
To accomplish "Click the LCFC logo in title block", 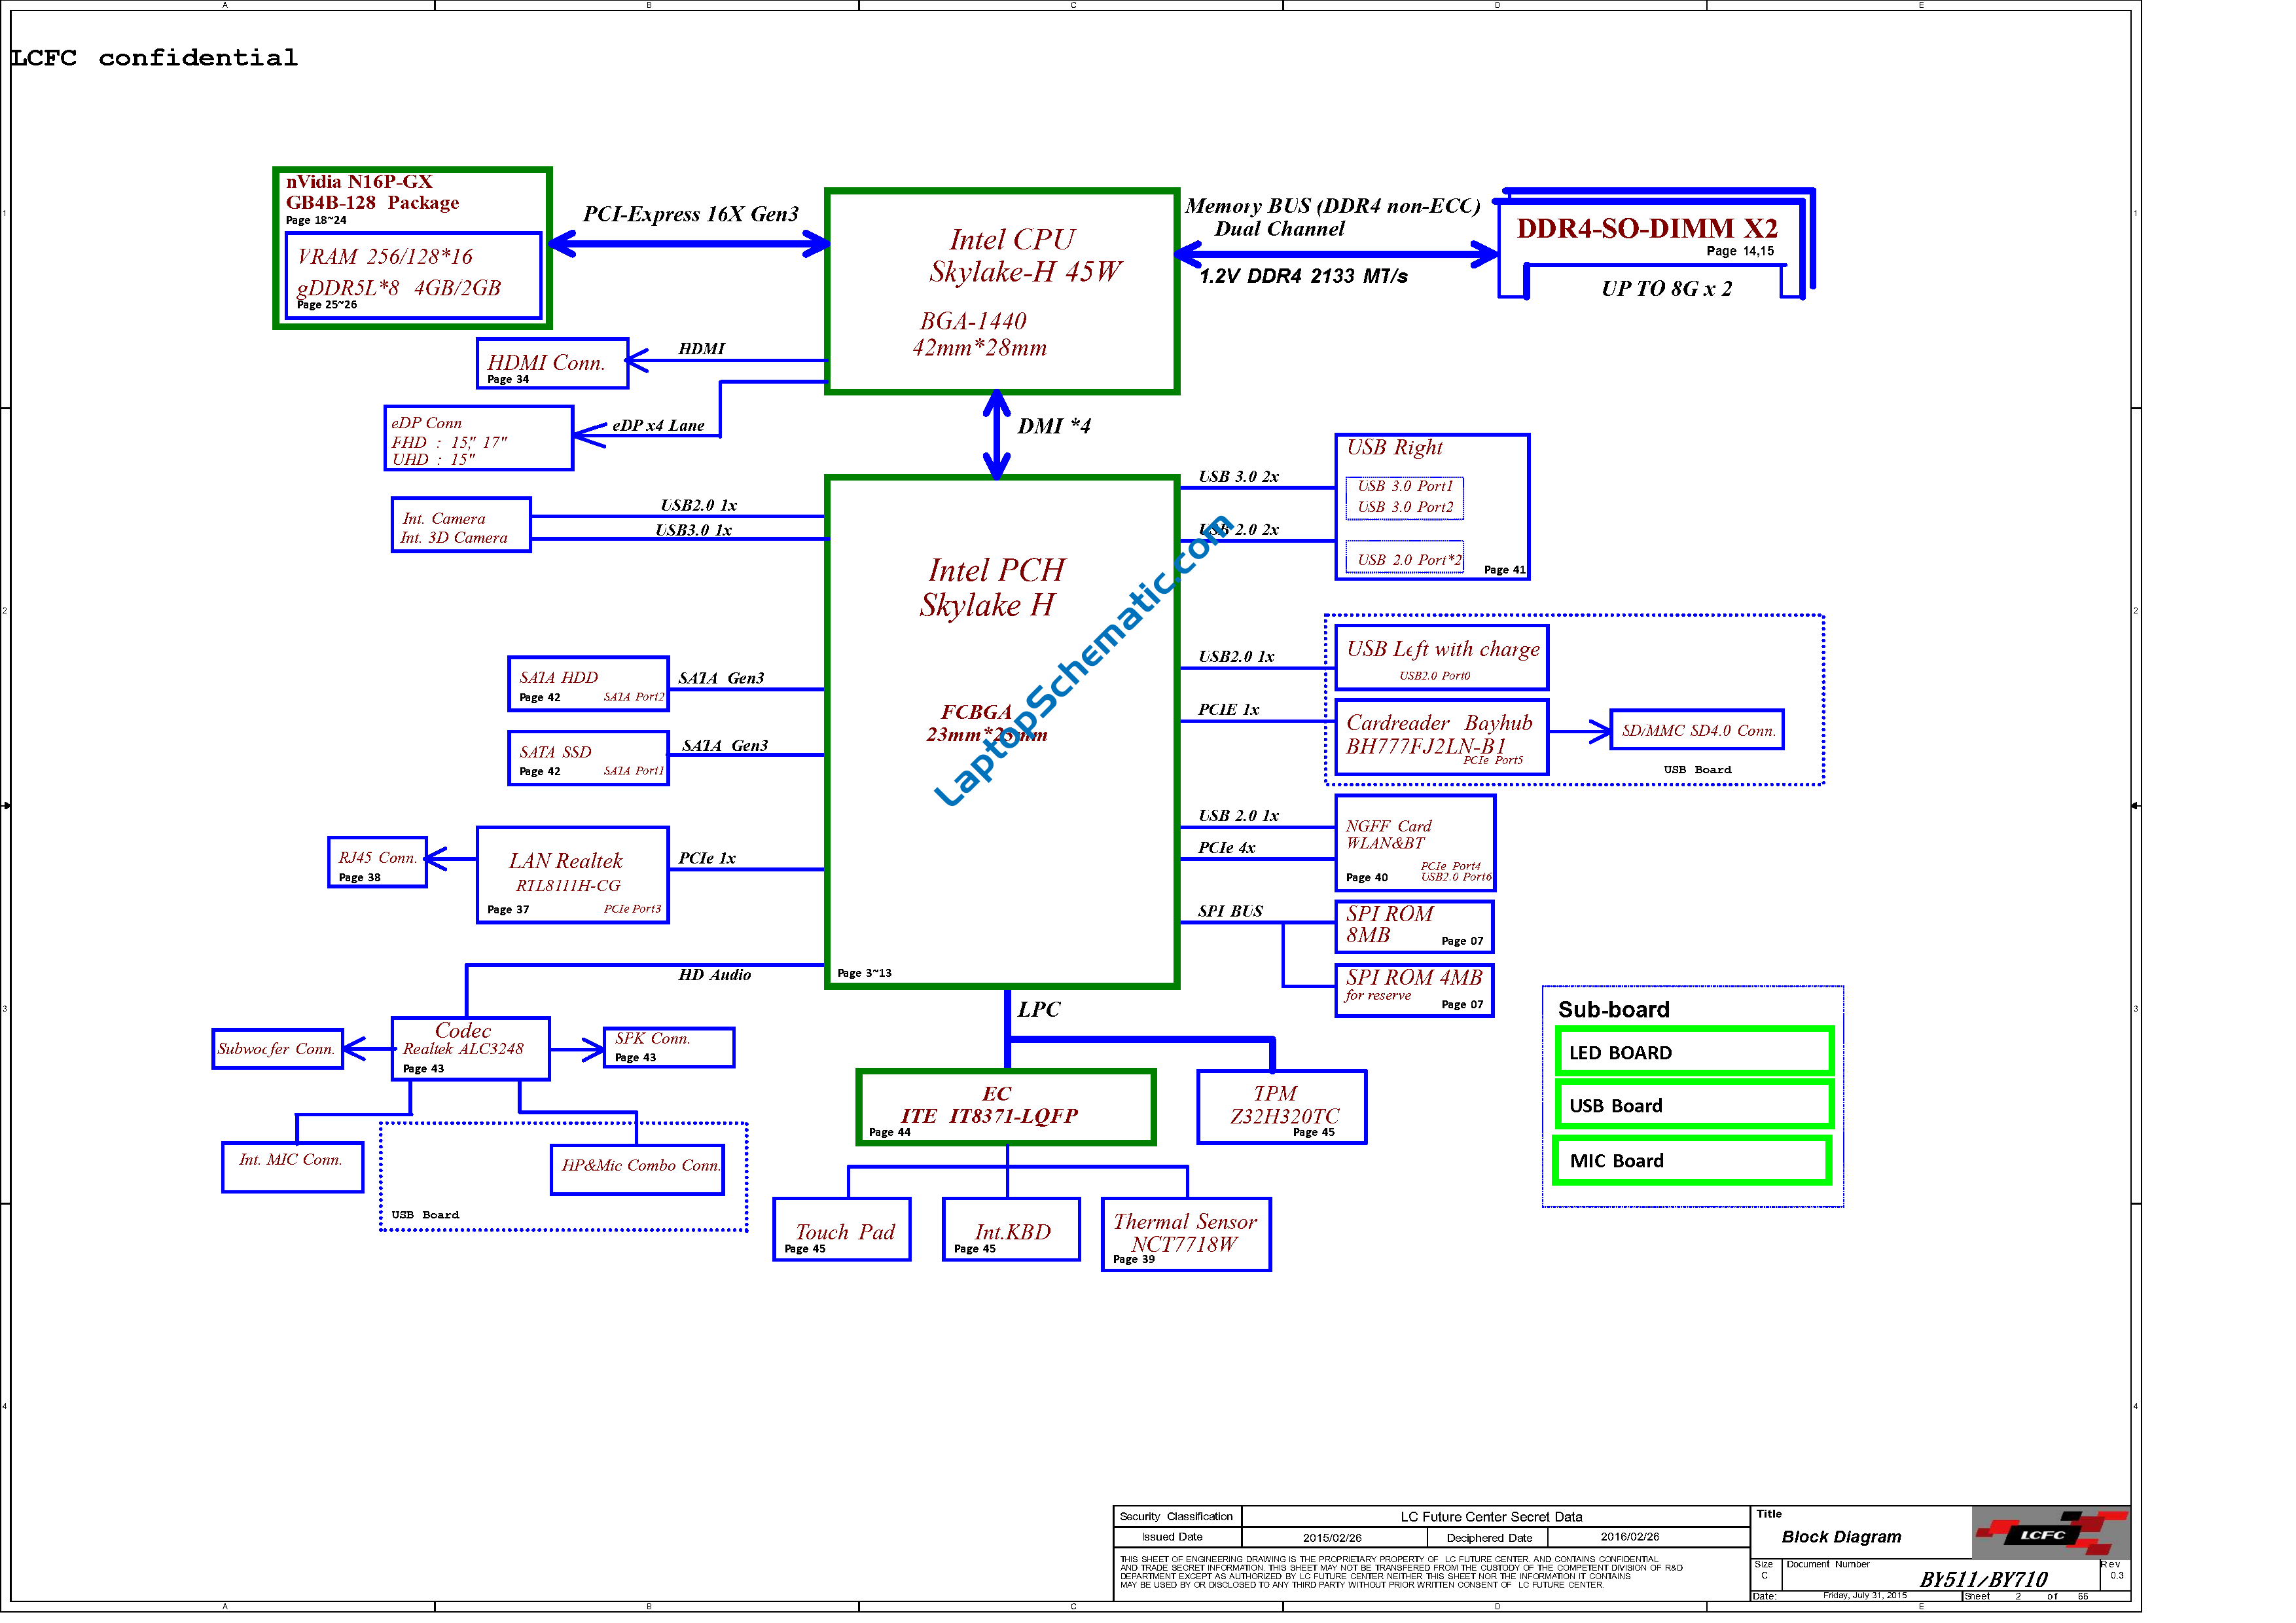I will 2050,1534.
